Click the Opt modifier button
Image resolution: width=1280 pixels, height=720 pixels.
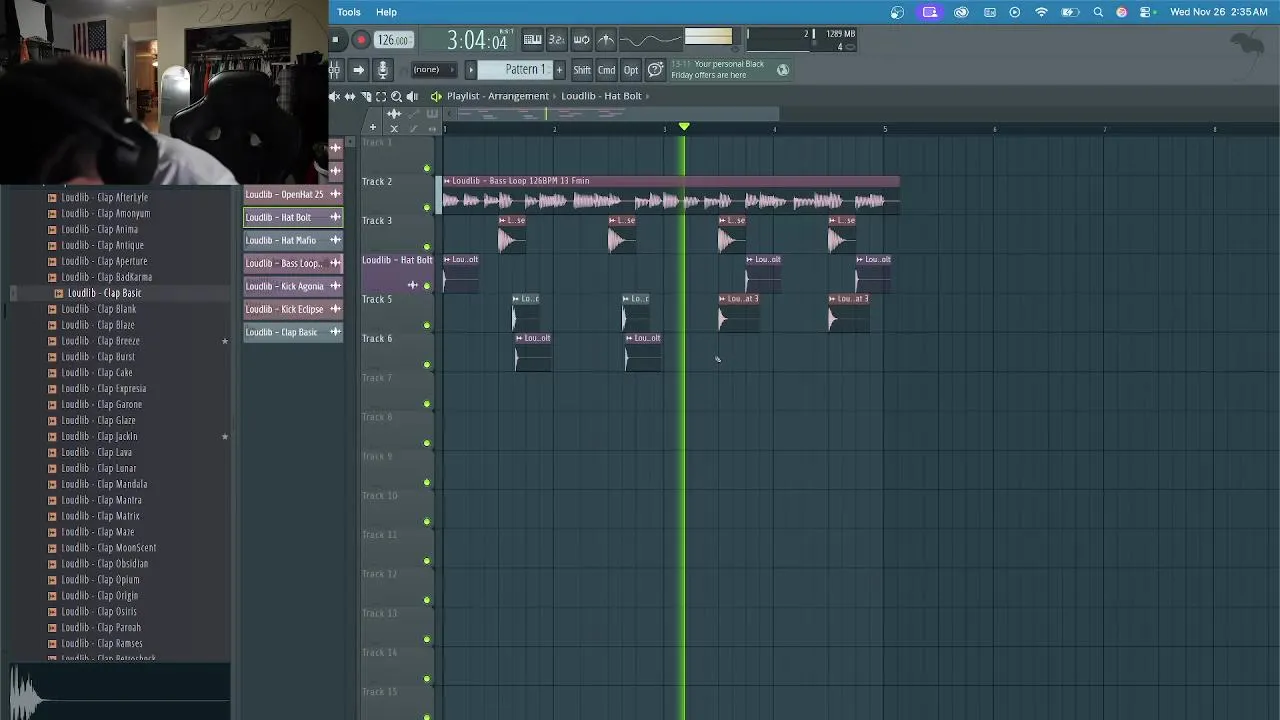pos(631,70)
